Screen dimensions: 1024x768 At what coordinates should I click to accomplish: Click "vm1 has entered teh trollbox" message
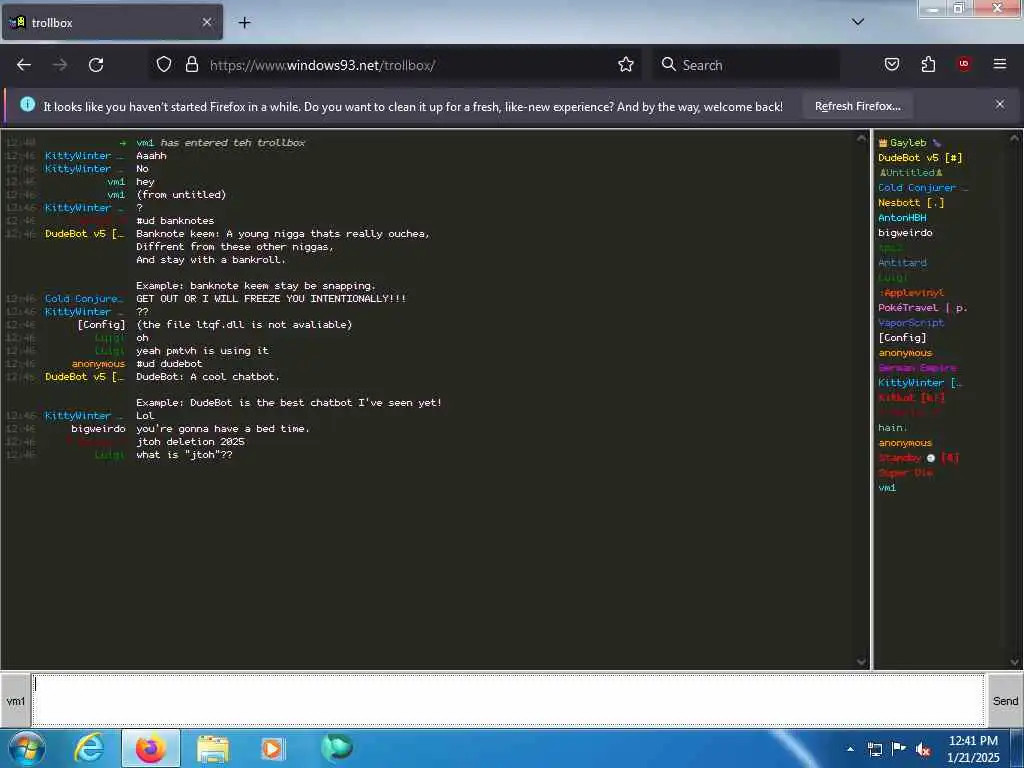[220, 142]
